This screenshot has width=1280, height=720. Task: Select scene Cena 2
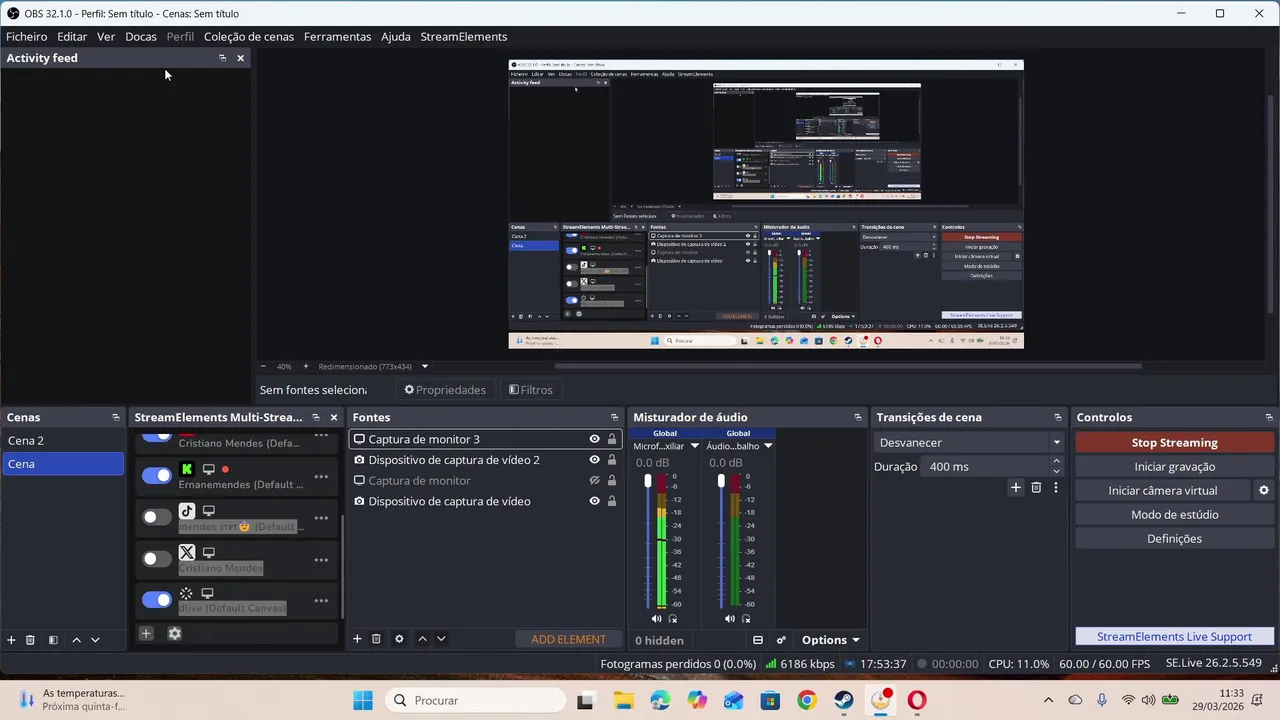click(63, 440)
